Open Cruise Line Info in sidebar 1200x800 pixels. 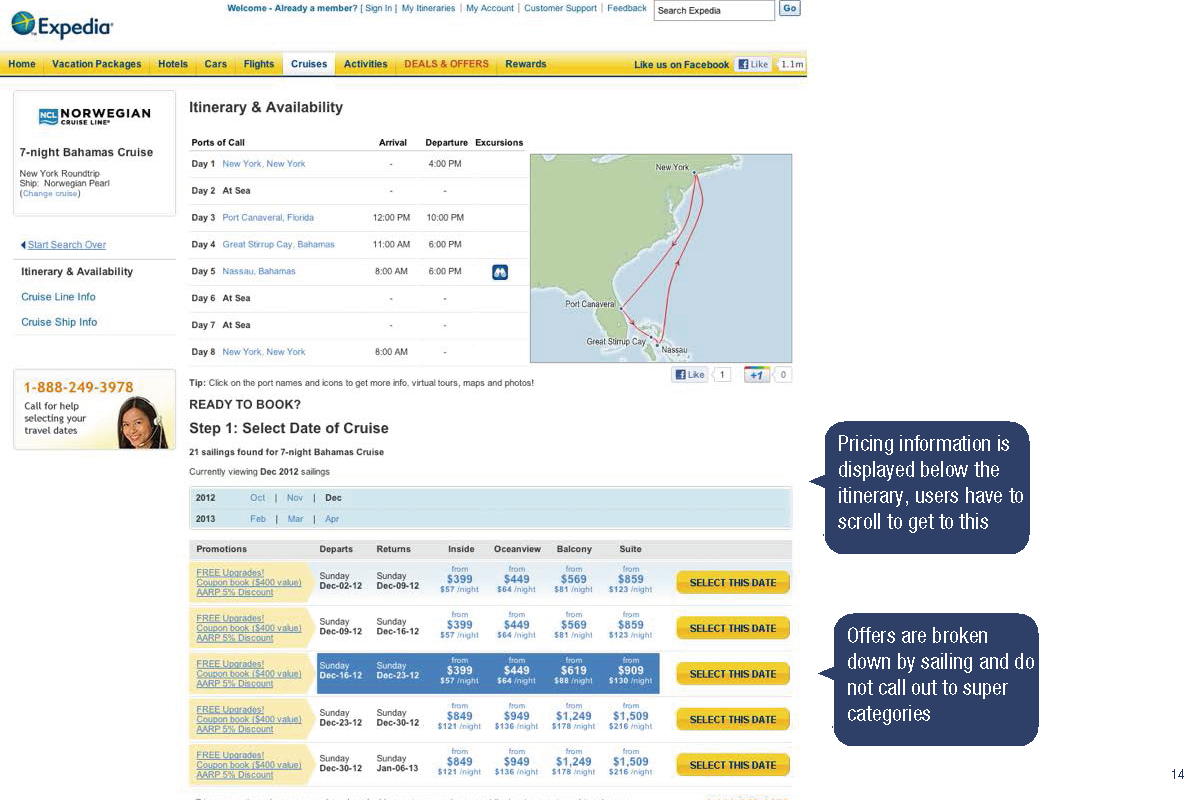[x=59, y=297]
